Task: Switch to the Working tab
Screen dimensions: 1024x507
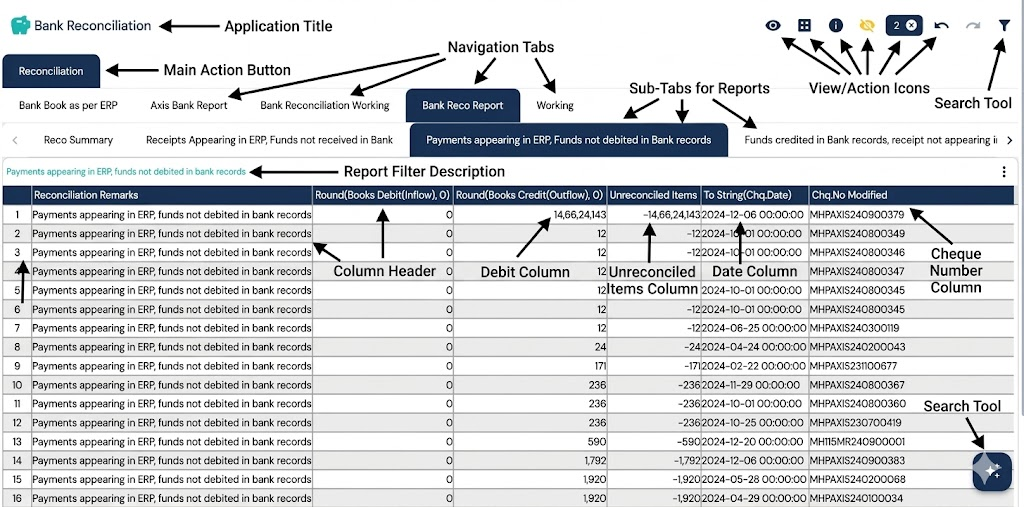Action: (555, 105)
